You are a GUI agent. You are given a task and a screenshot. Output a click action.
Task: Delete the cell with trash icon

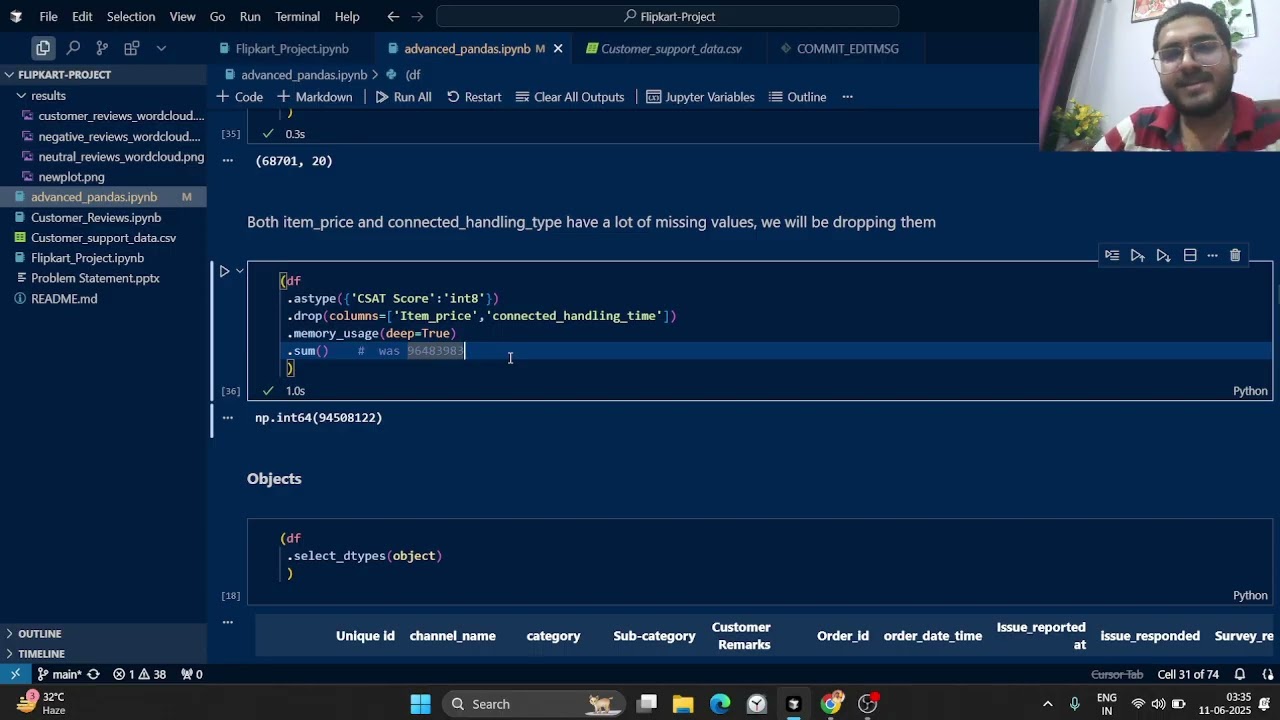pyautogui.click(x=1235, y=256)
